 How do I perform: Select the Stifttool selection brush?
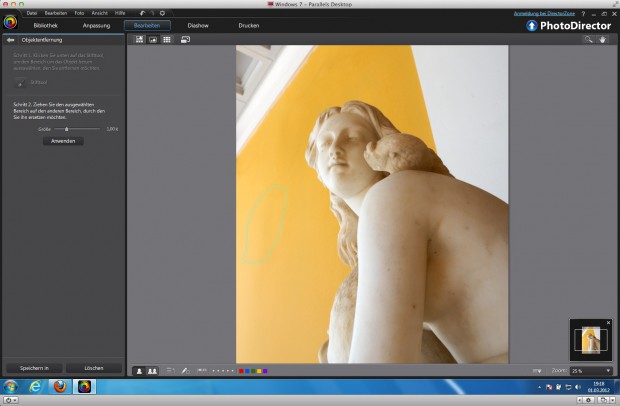[20, 83]
